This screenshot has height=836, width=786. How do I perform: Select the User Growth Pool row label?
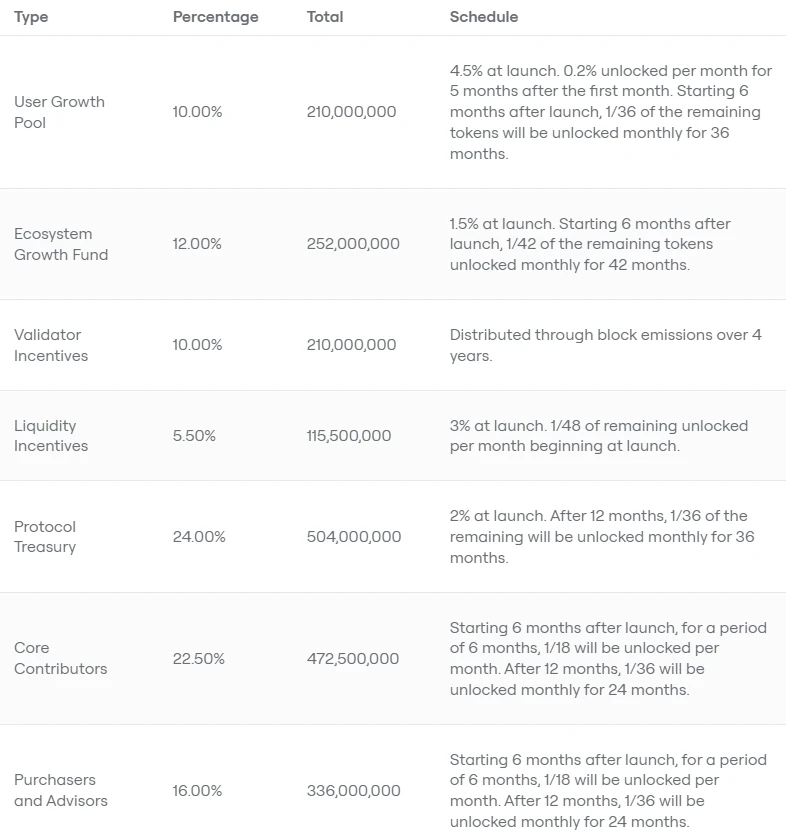click(x=59, y=112)
